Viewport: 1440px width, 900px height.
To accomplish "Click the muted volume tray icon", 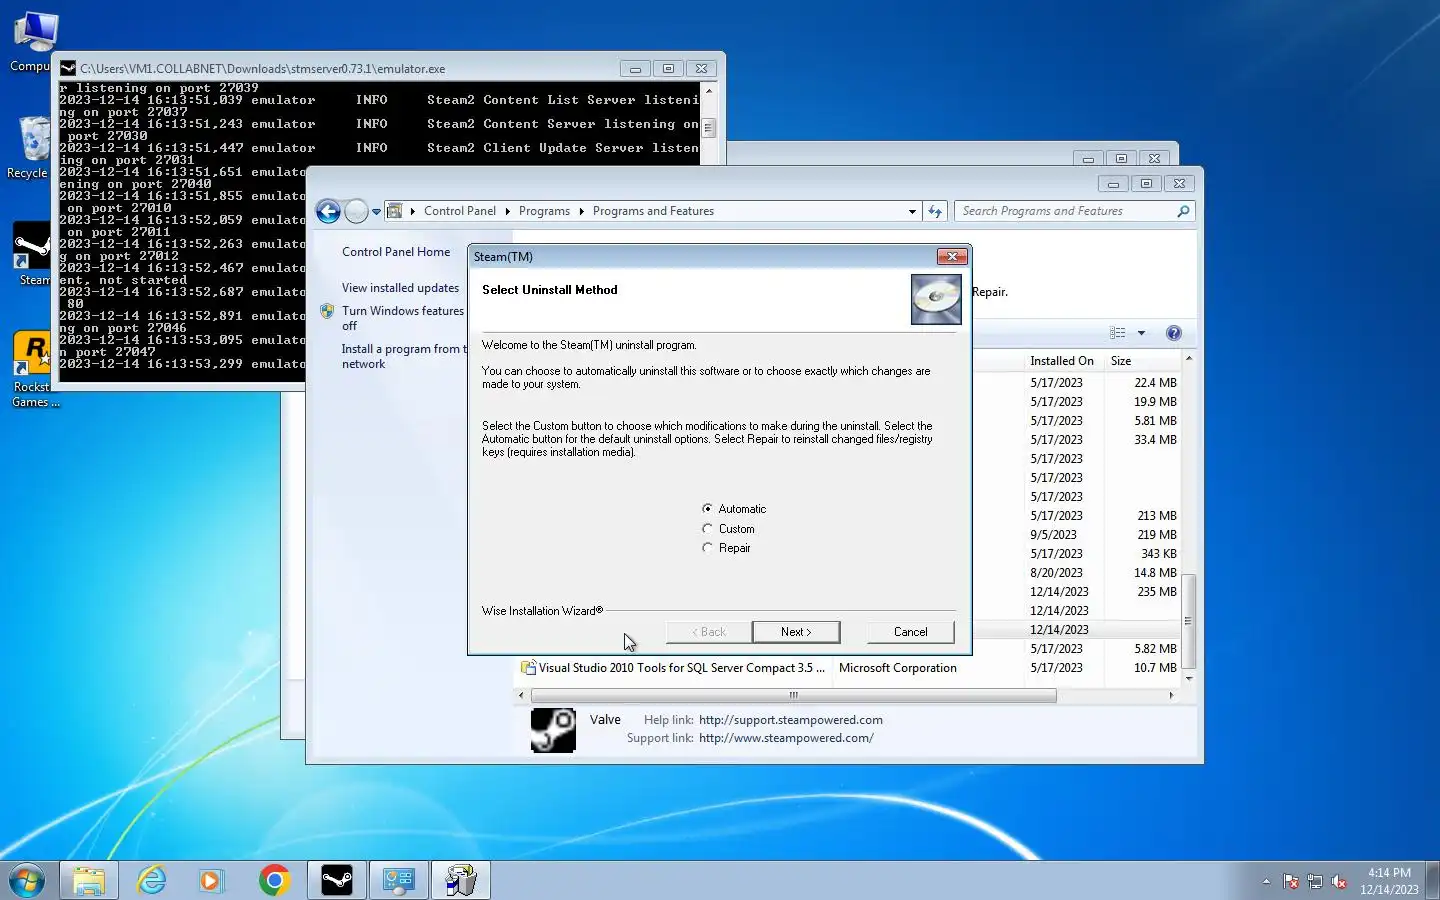I will (1339, 882).
